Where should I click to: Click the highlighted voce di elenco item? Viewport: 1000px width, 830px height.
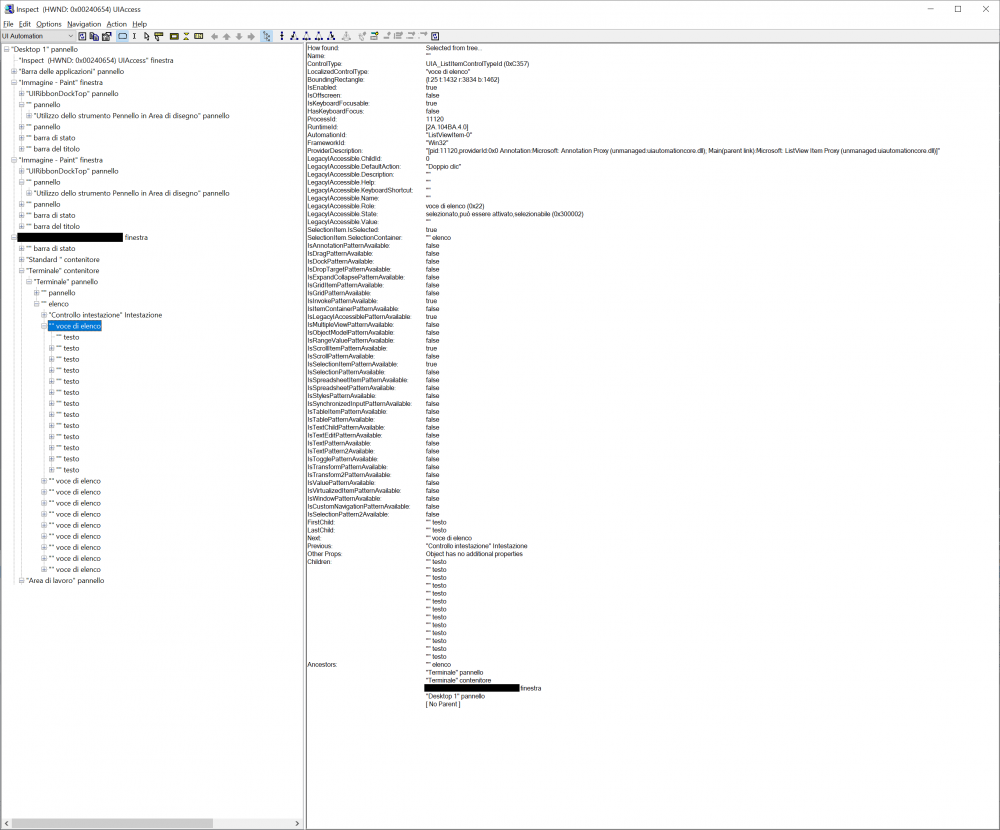tap(75, 326)
